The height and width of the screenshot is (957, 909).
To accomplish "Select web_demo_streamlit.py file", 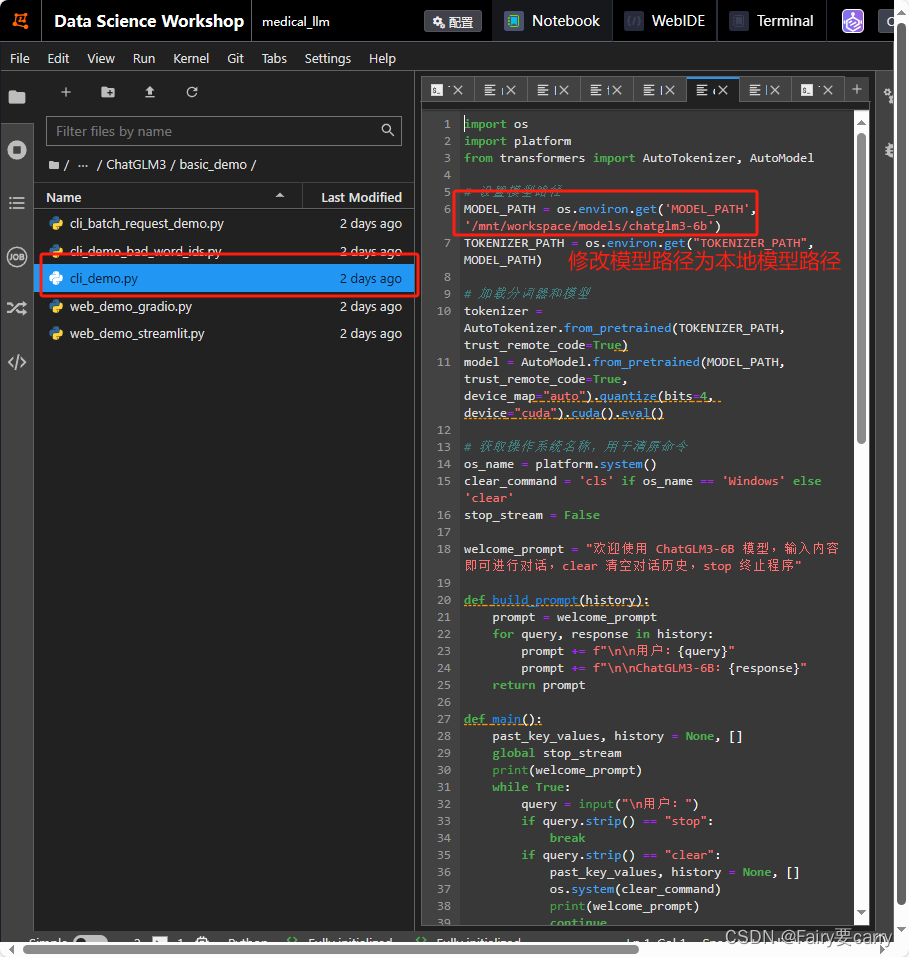I will (225, 334).
